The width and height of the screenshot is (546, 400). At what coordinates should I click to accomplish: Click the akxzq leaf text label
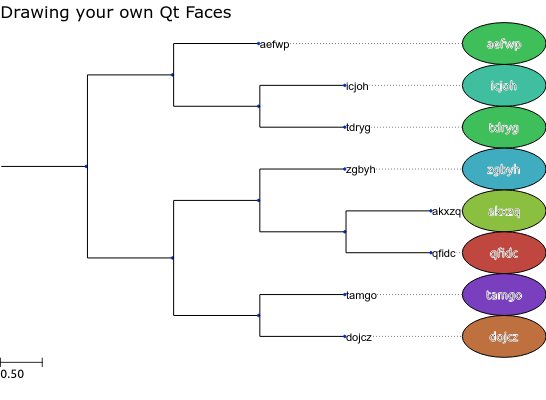(446, 211)
